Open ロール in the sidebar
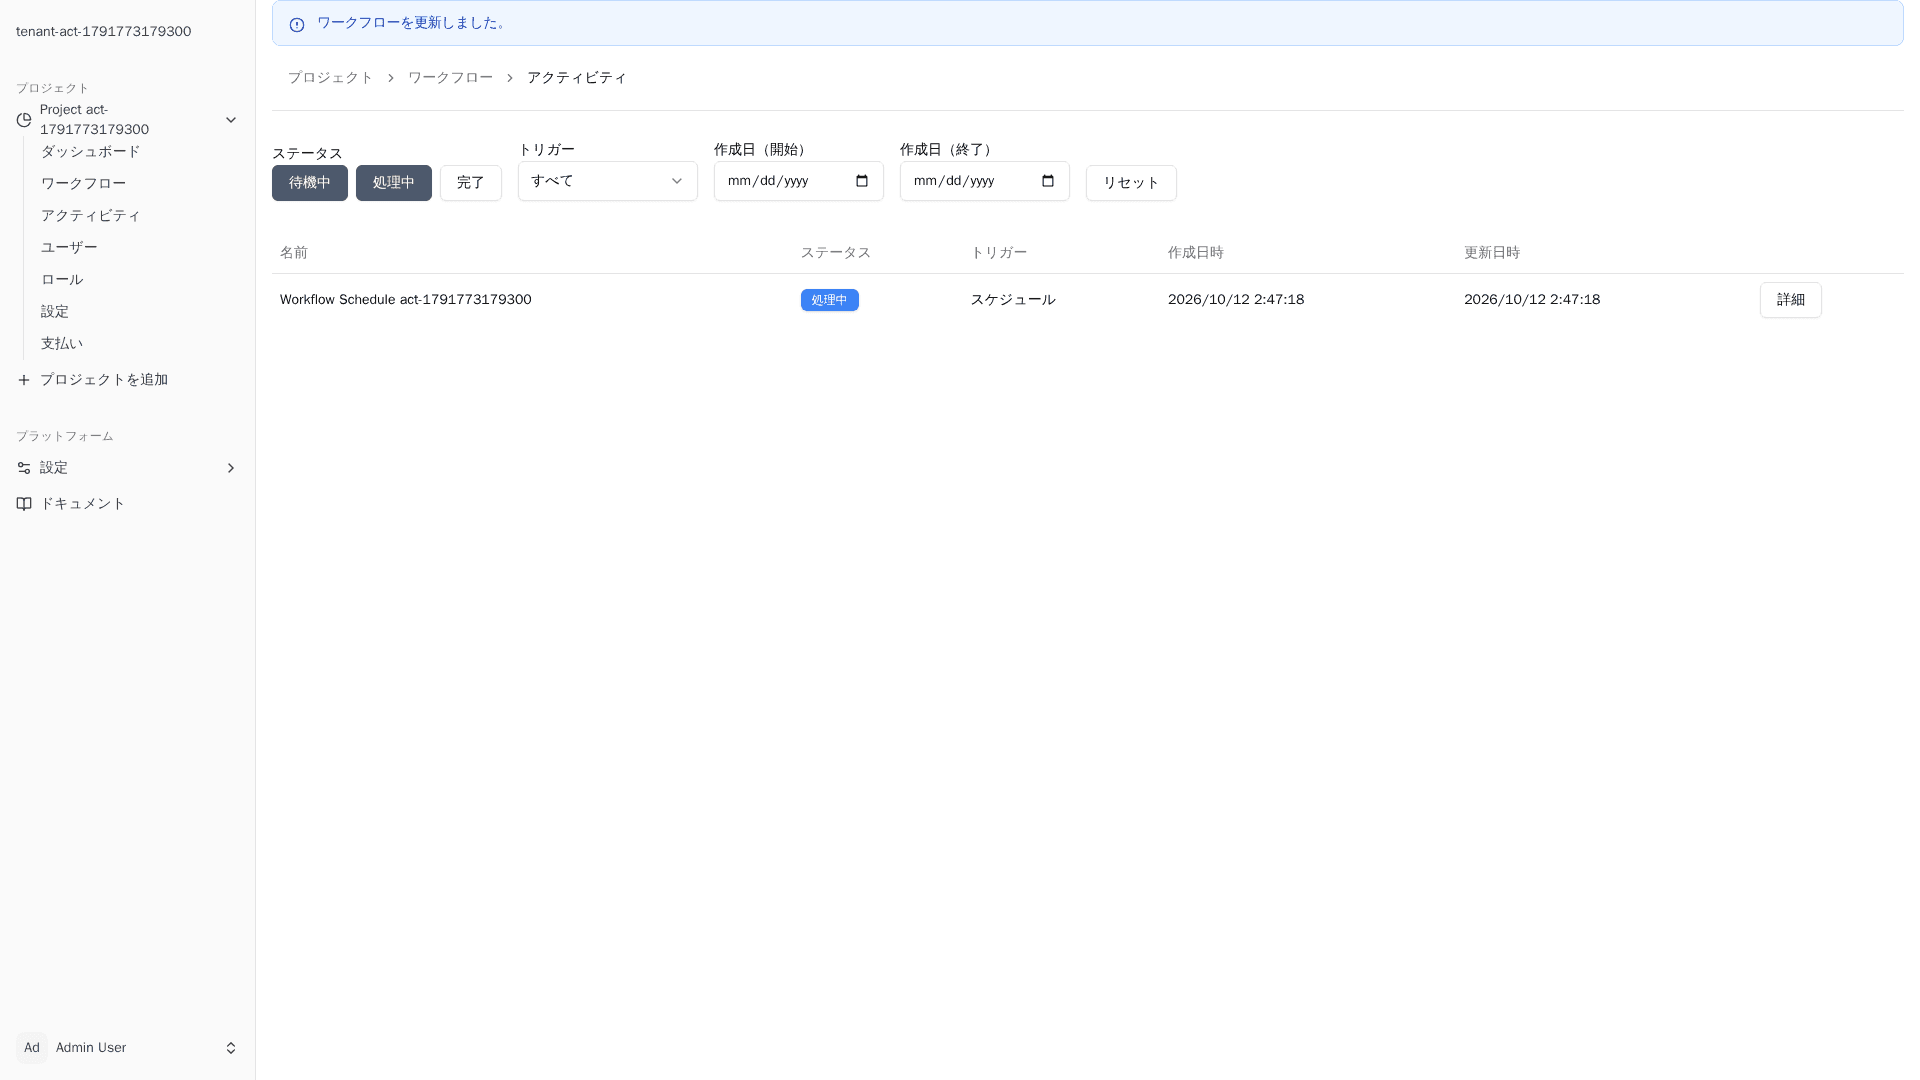The height and width of the screenshot is (1080, 1920). click(62, 280)
